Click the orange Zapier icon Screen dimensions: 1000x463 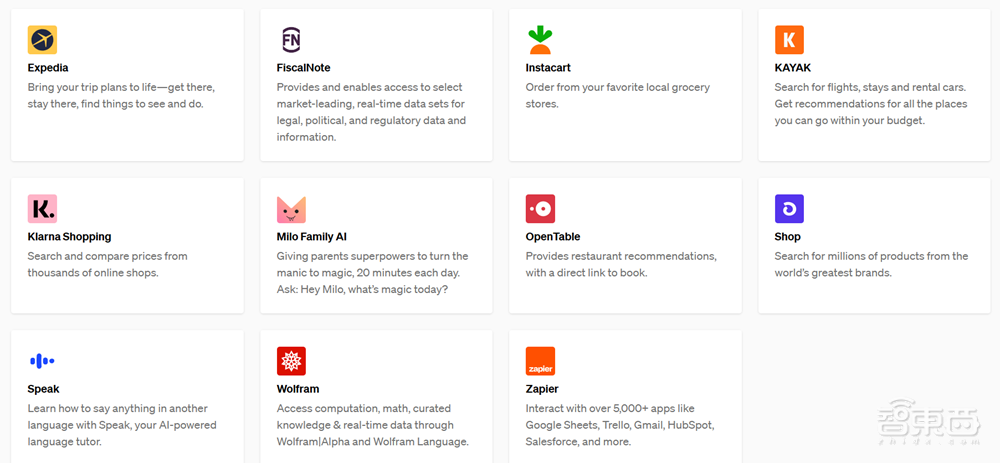[540, 361]
